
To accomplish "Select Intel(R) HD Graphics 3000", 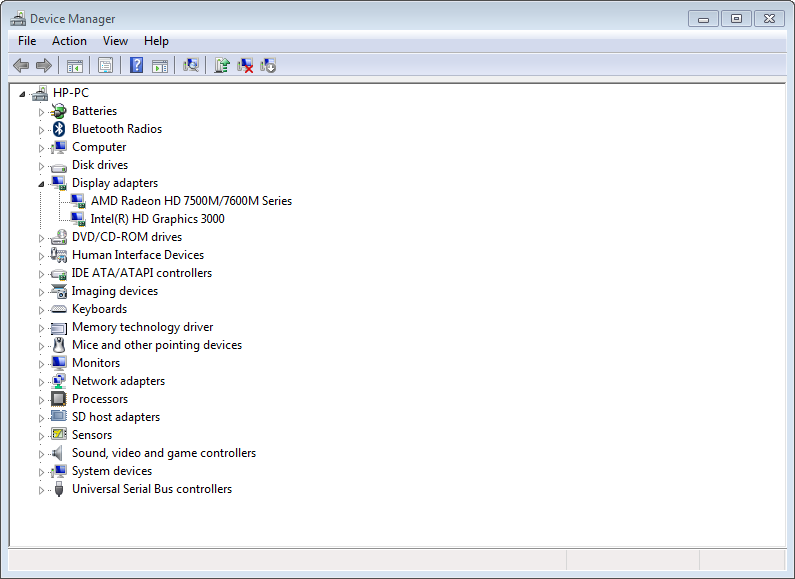I will pos(157,219).
